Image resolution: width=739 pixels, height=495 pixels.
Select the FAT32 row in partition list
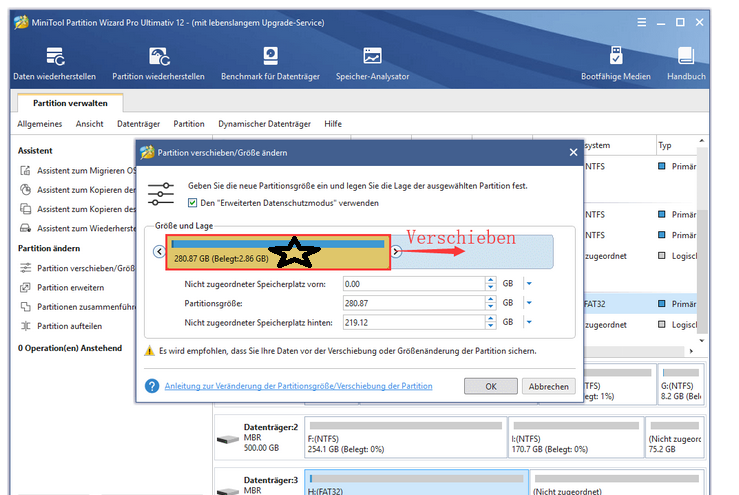point(640,304)
